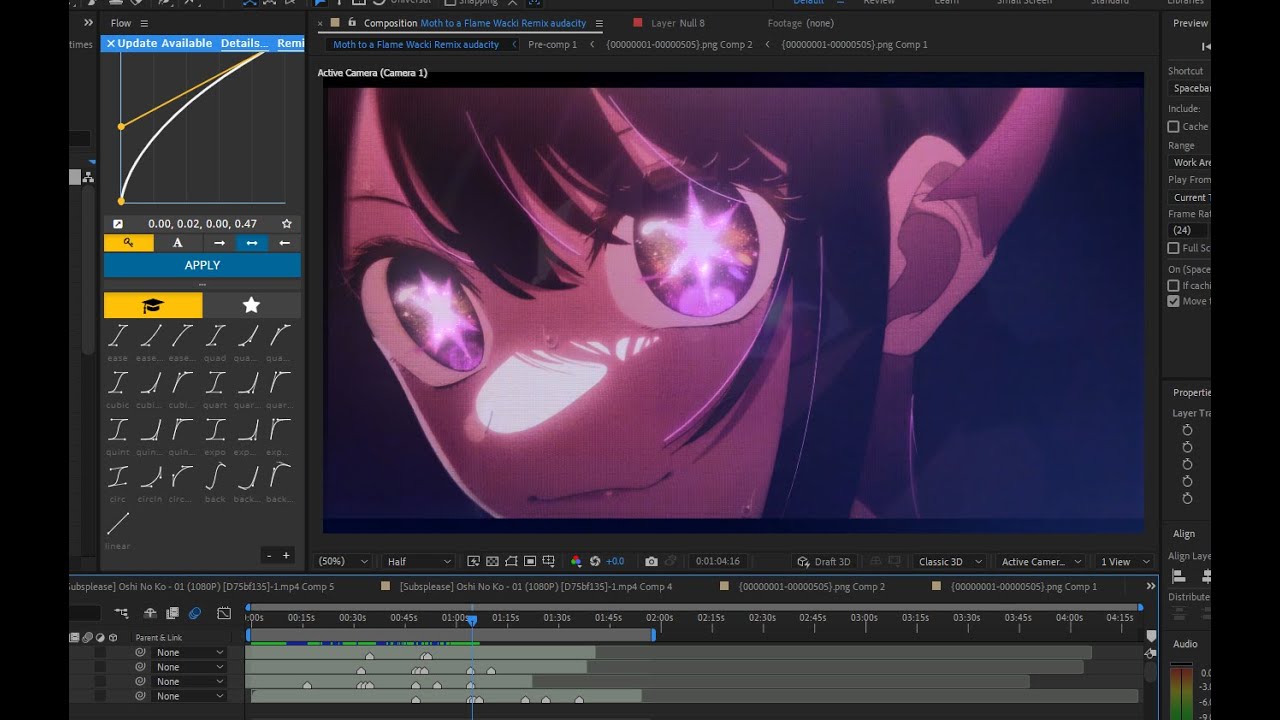1280x720 pixels.
Task: Select the both-directions arrow in Flow
Action: point(251,243)
